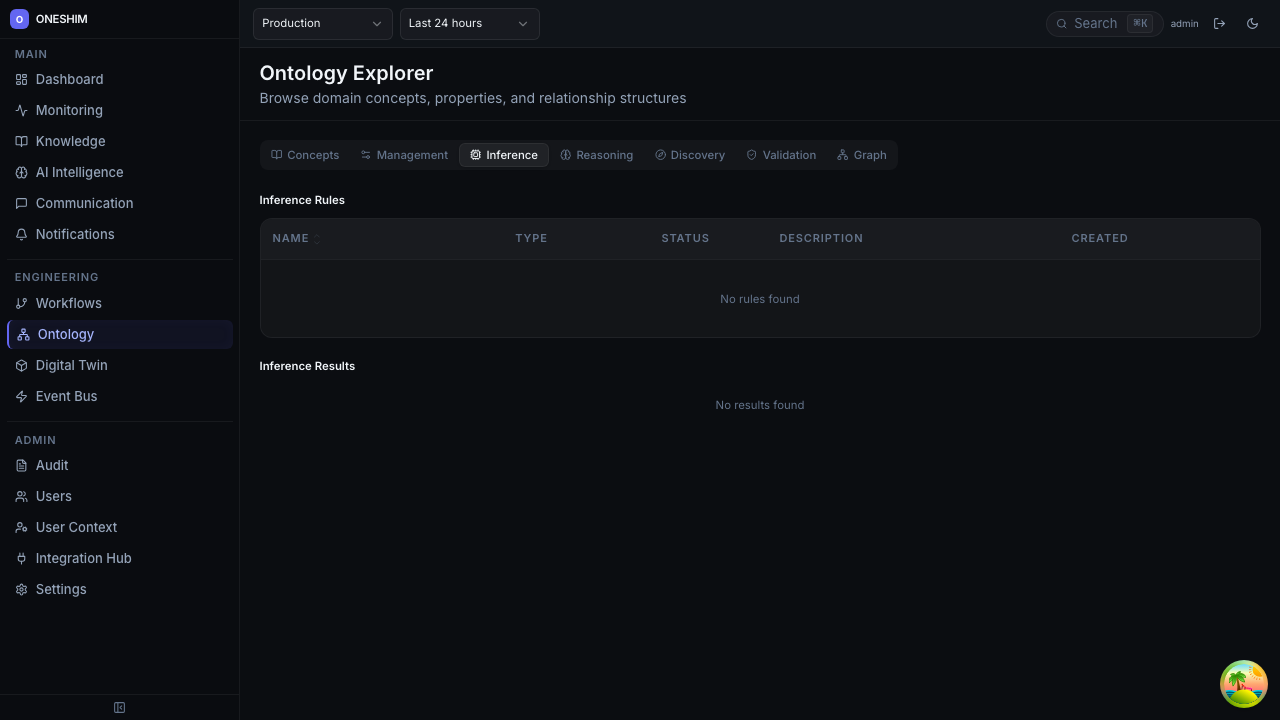Click the Event Bus lightning icon
This screenshot has width=1280, height=720.
click(21, 396)
